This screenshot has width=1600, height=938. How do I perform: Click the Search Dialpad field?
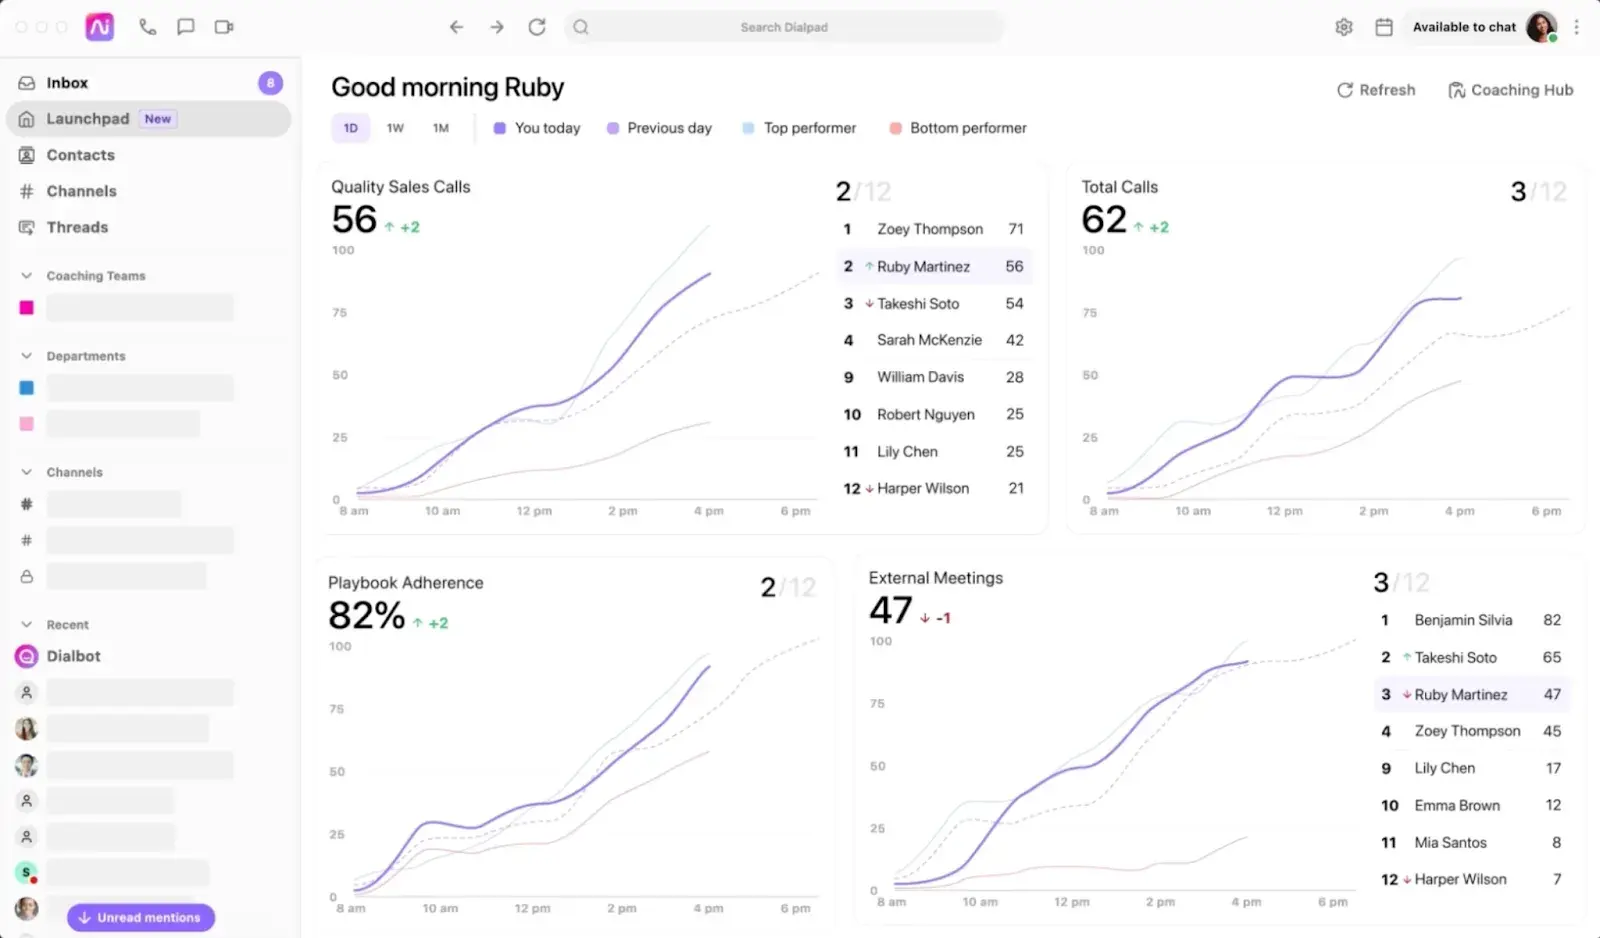(784, 27)
